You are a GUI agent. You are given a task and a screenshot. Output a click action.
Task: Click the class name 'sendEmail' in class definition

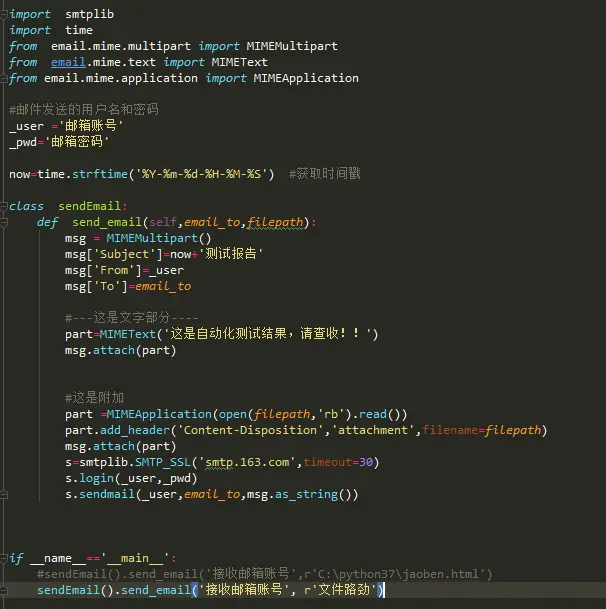[90, 206]
